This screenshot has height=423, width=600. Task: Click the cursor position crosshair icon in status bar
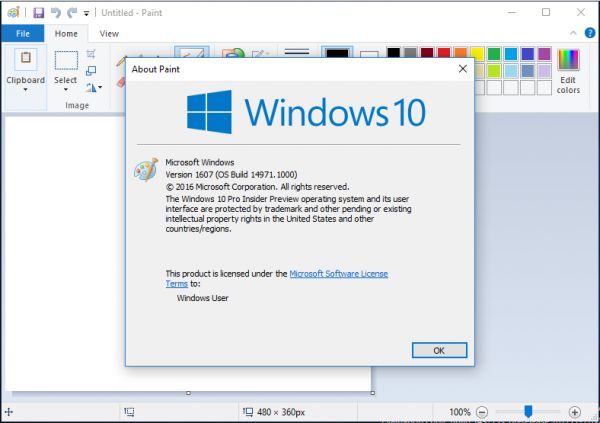point(9,412)
